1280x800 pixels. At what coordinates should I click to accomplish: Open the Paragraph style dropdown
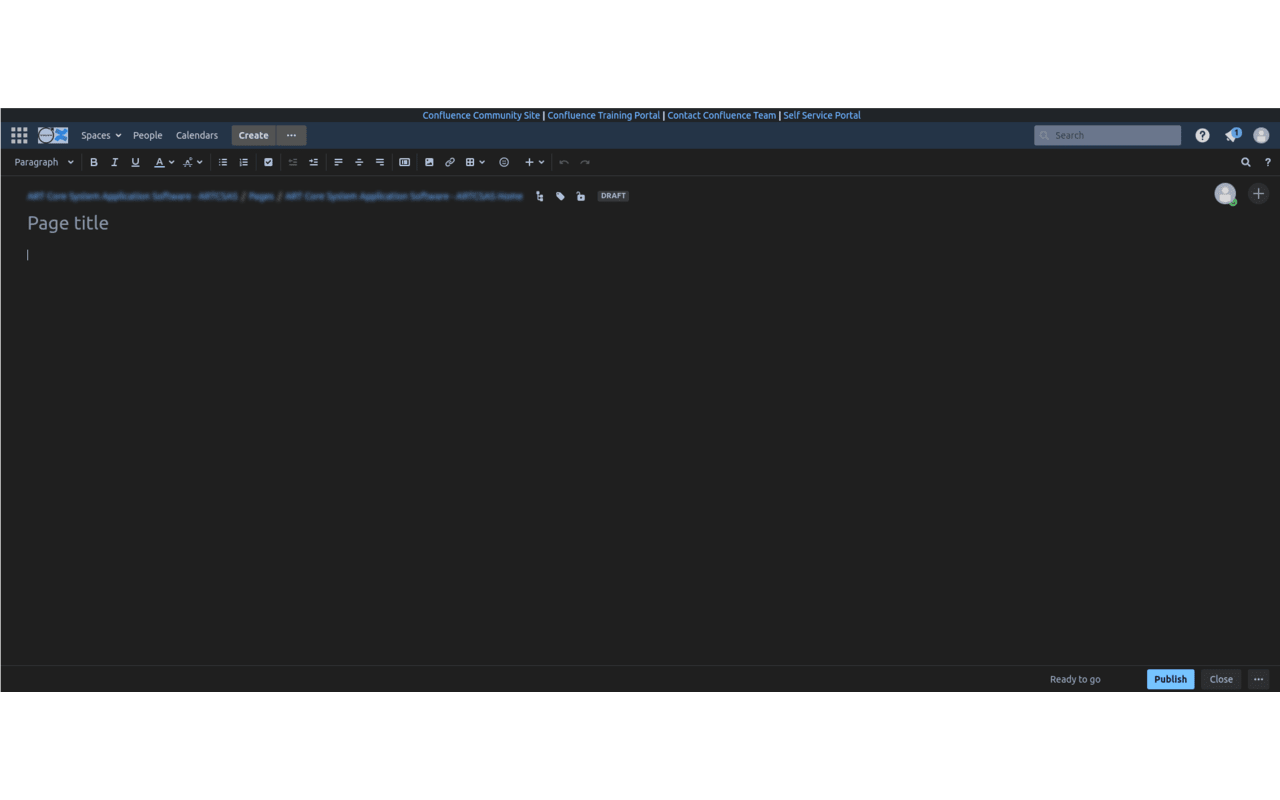click(x=44, y=162)
